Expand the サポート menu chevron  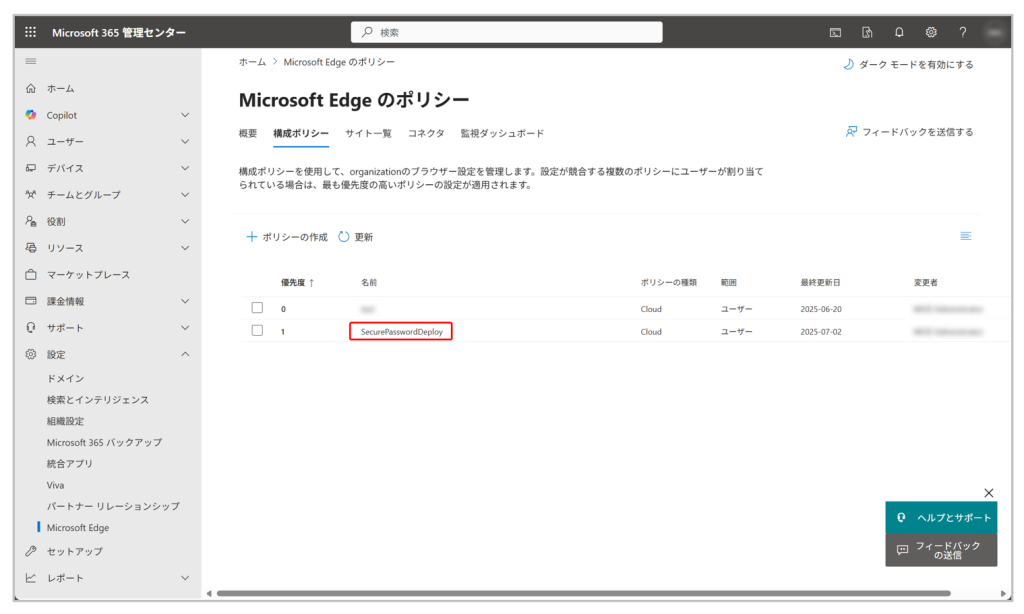pos(185,328)
